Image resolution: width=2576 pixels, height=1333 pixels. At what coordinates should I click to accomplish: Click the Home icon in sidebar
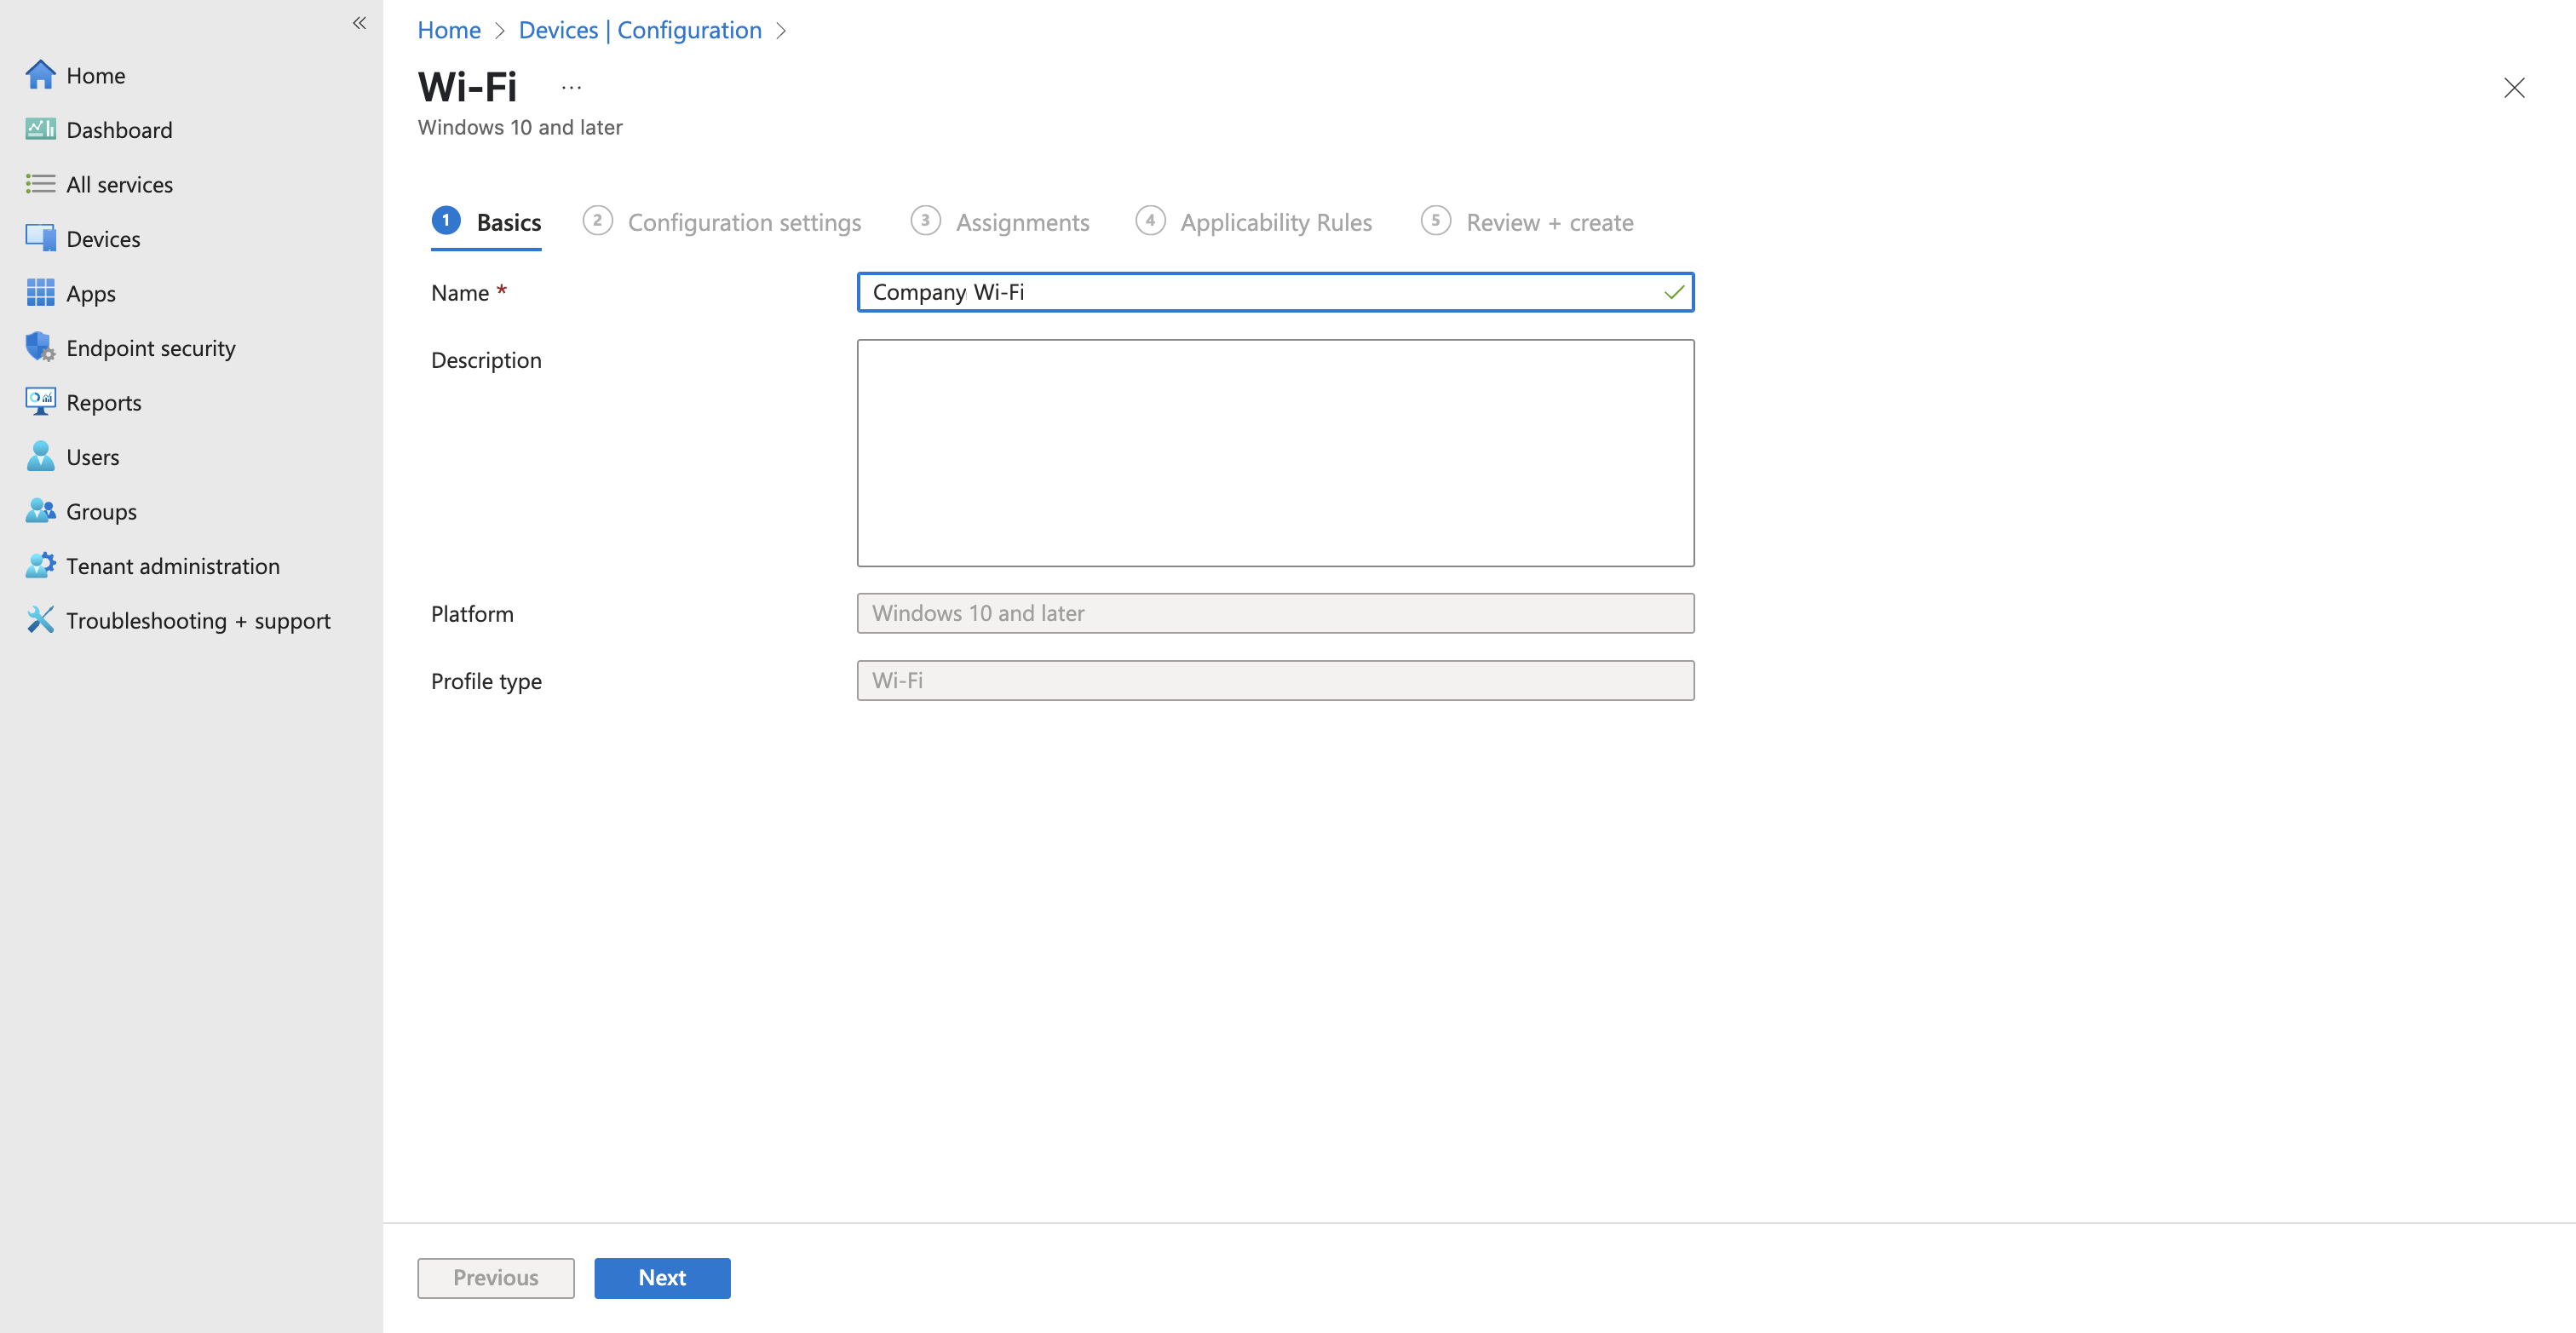click(x=40, y=75)
